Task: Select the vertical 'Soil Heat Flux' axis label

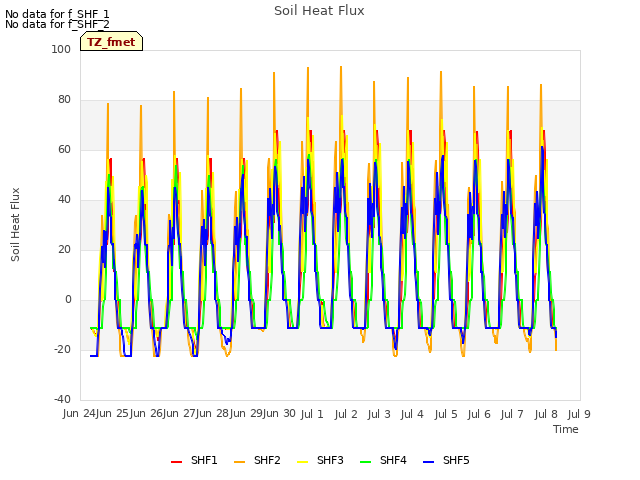Action: point(15,224)
